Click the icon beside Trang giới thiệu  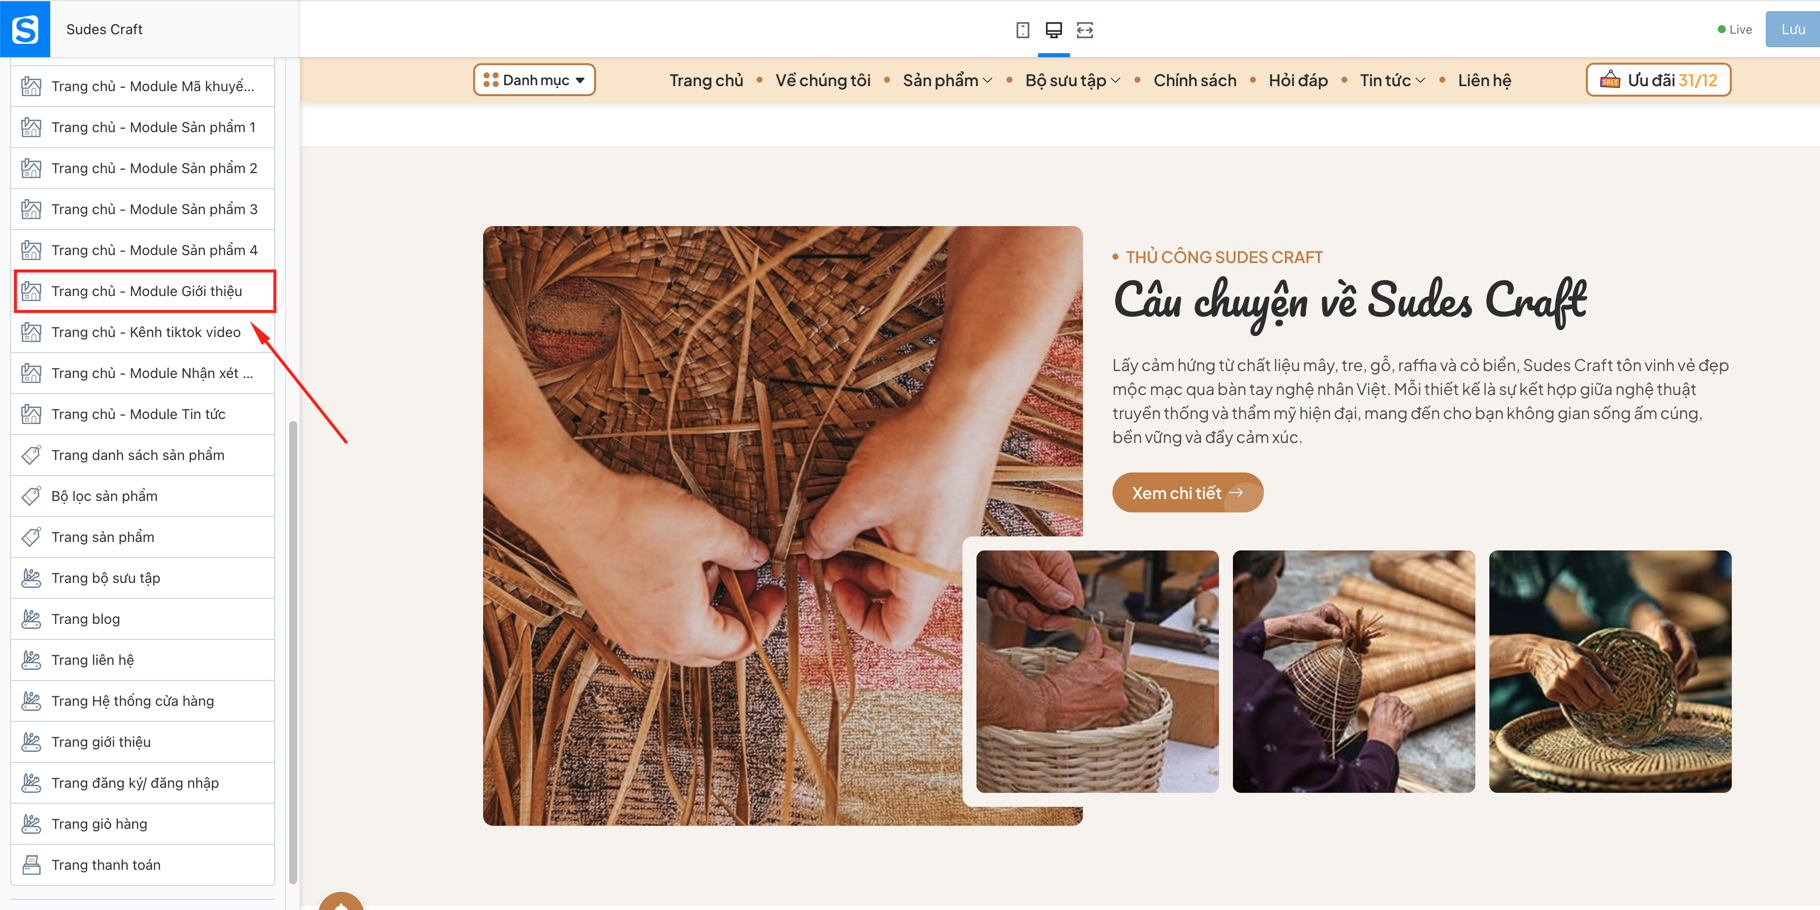32,742
